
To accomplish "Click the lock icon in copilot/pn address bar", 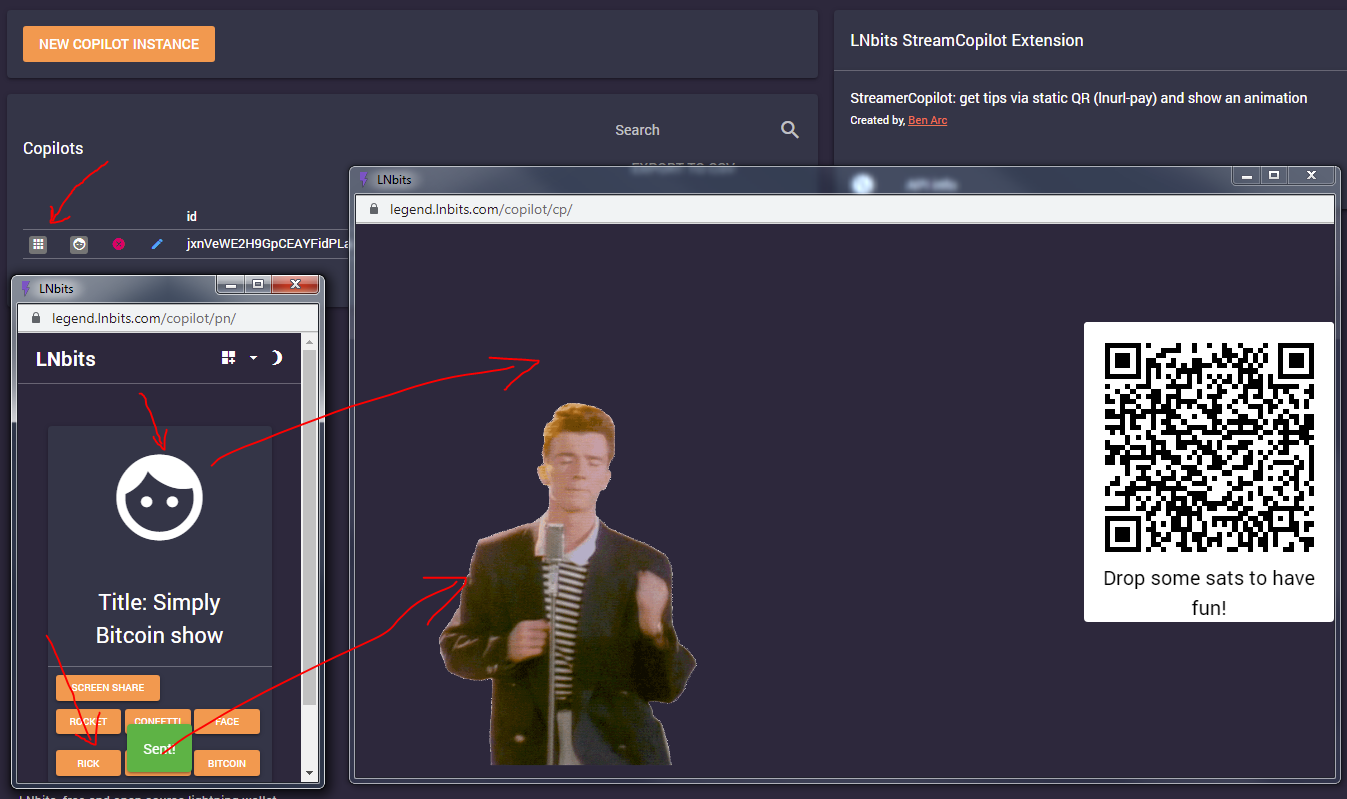I will coord(37,318).
